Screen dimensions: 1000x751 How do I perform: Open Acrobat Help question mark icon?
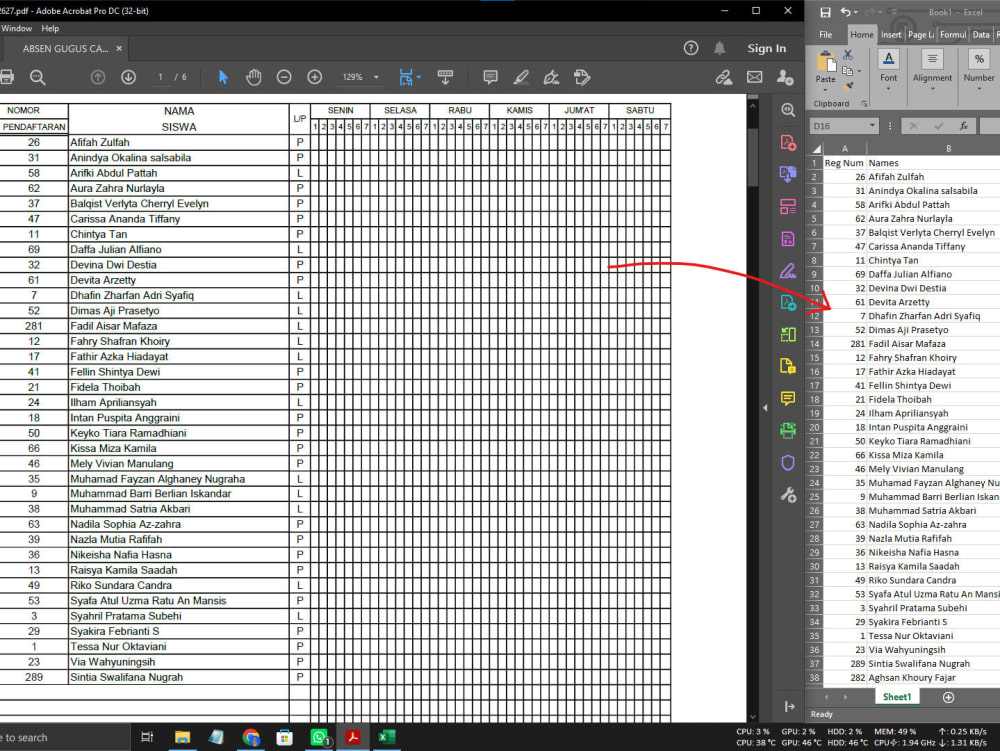tap(691, 48)
